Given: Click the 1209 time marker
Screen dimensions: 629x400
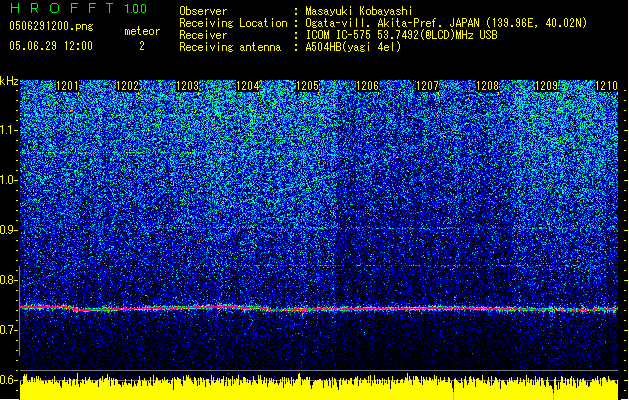Looking at the screenshot, I should click(547, 86).
